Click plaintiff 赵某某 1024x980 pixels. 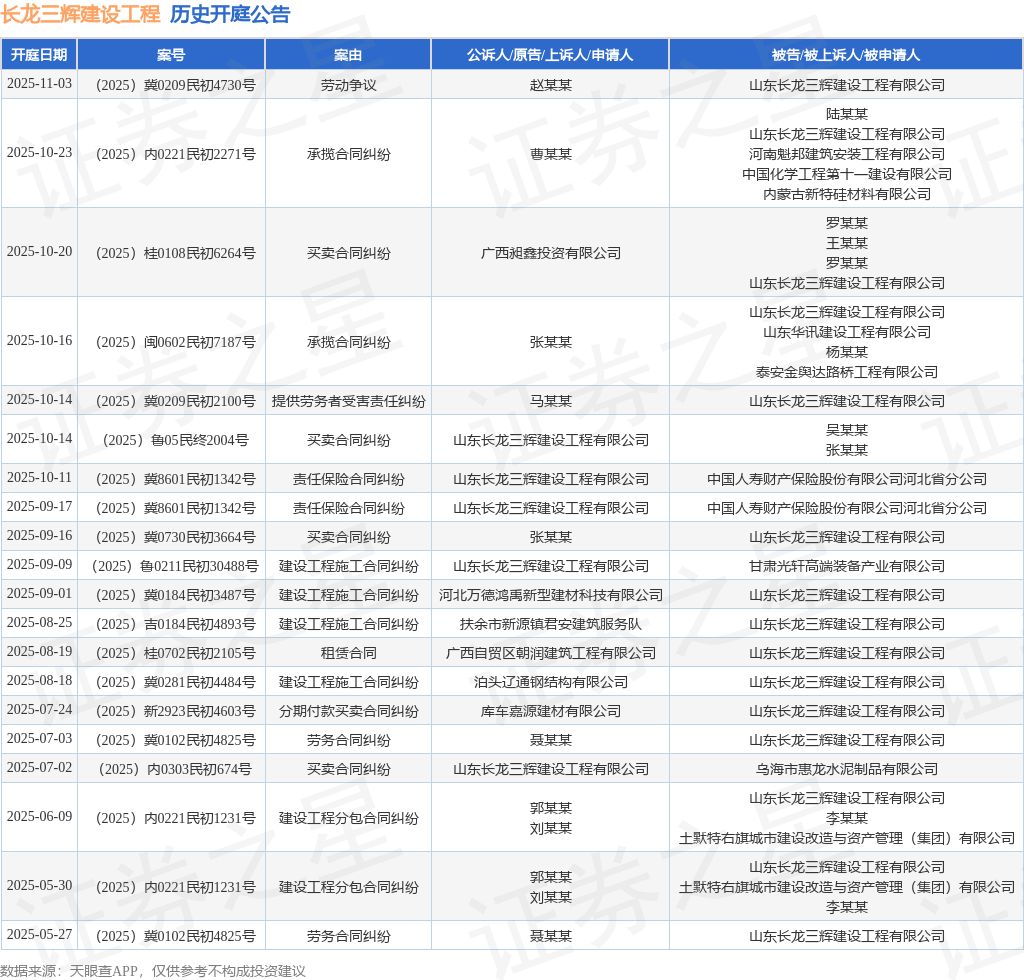(x=551, y=86)
